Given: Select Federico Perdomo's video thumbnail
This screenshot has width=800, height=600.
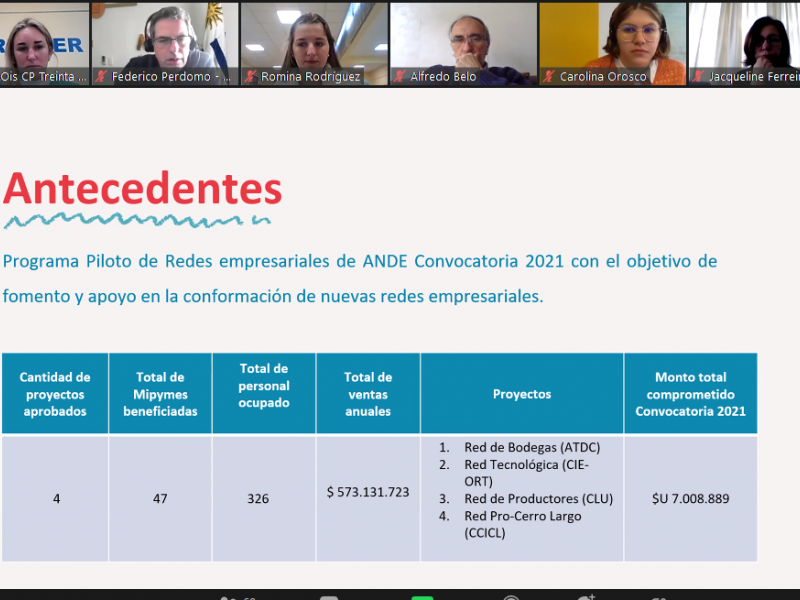Looking at the screenshot, I should 165,44.
